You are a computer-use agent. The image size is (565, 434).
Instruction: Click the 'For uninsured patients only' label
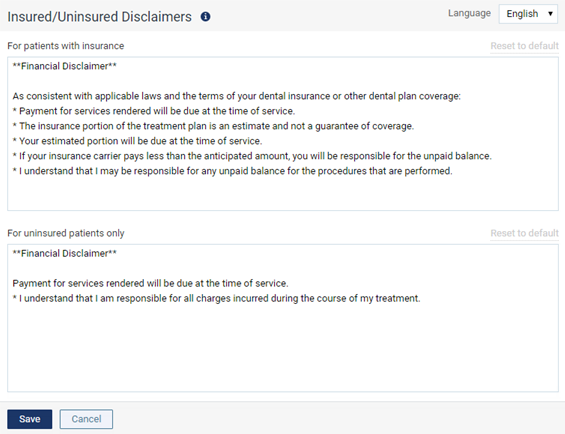click(66, 233)
